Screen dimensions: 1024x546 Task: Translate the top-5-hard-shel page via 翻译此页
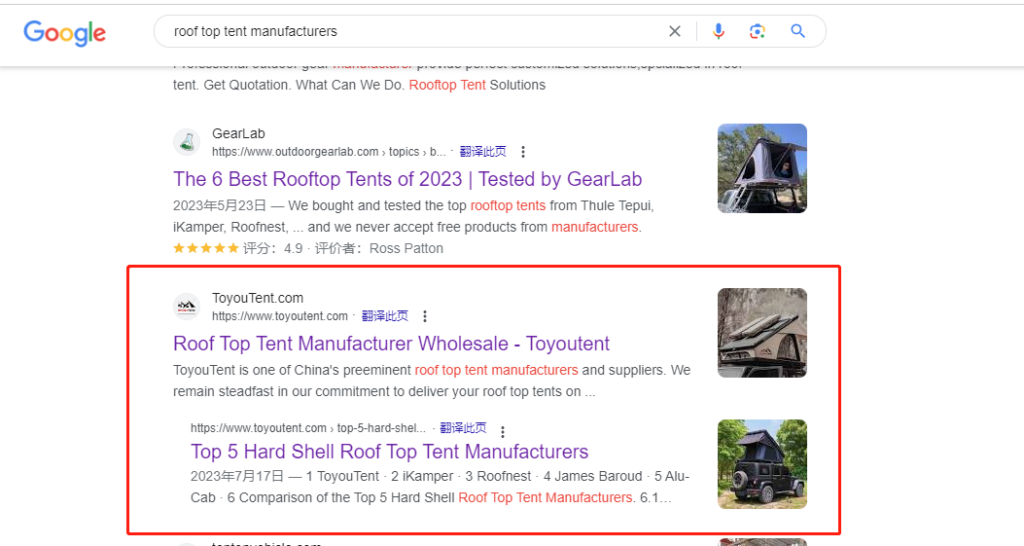(x=463, y=428)
